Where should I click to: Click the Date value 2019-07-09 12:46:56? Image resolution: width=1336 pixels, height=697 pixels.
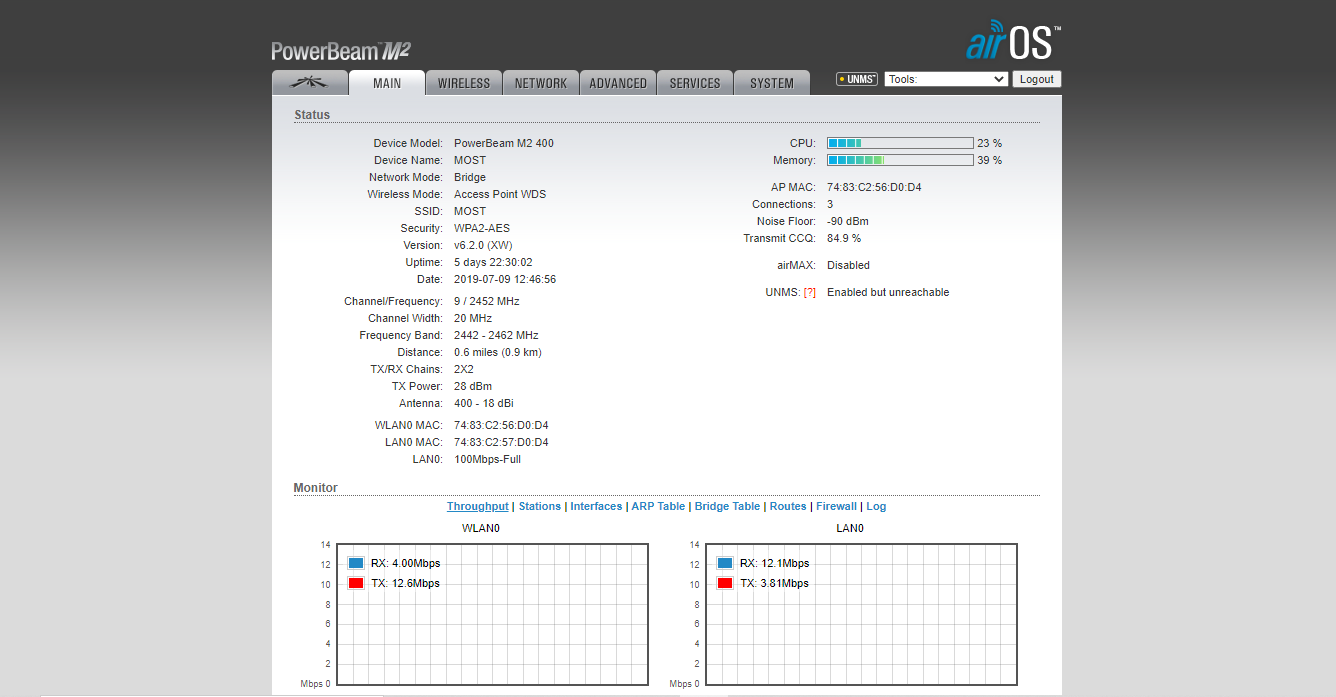click(505, 279)
